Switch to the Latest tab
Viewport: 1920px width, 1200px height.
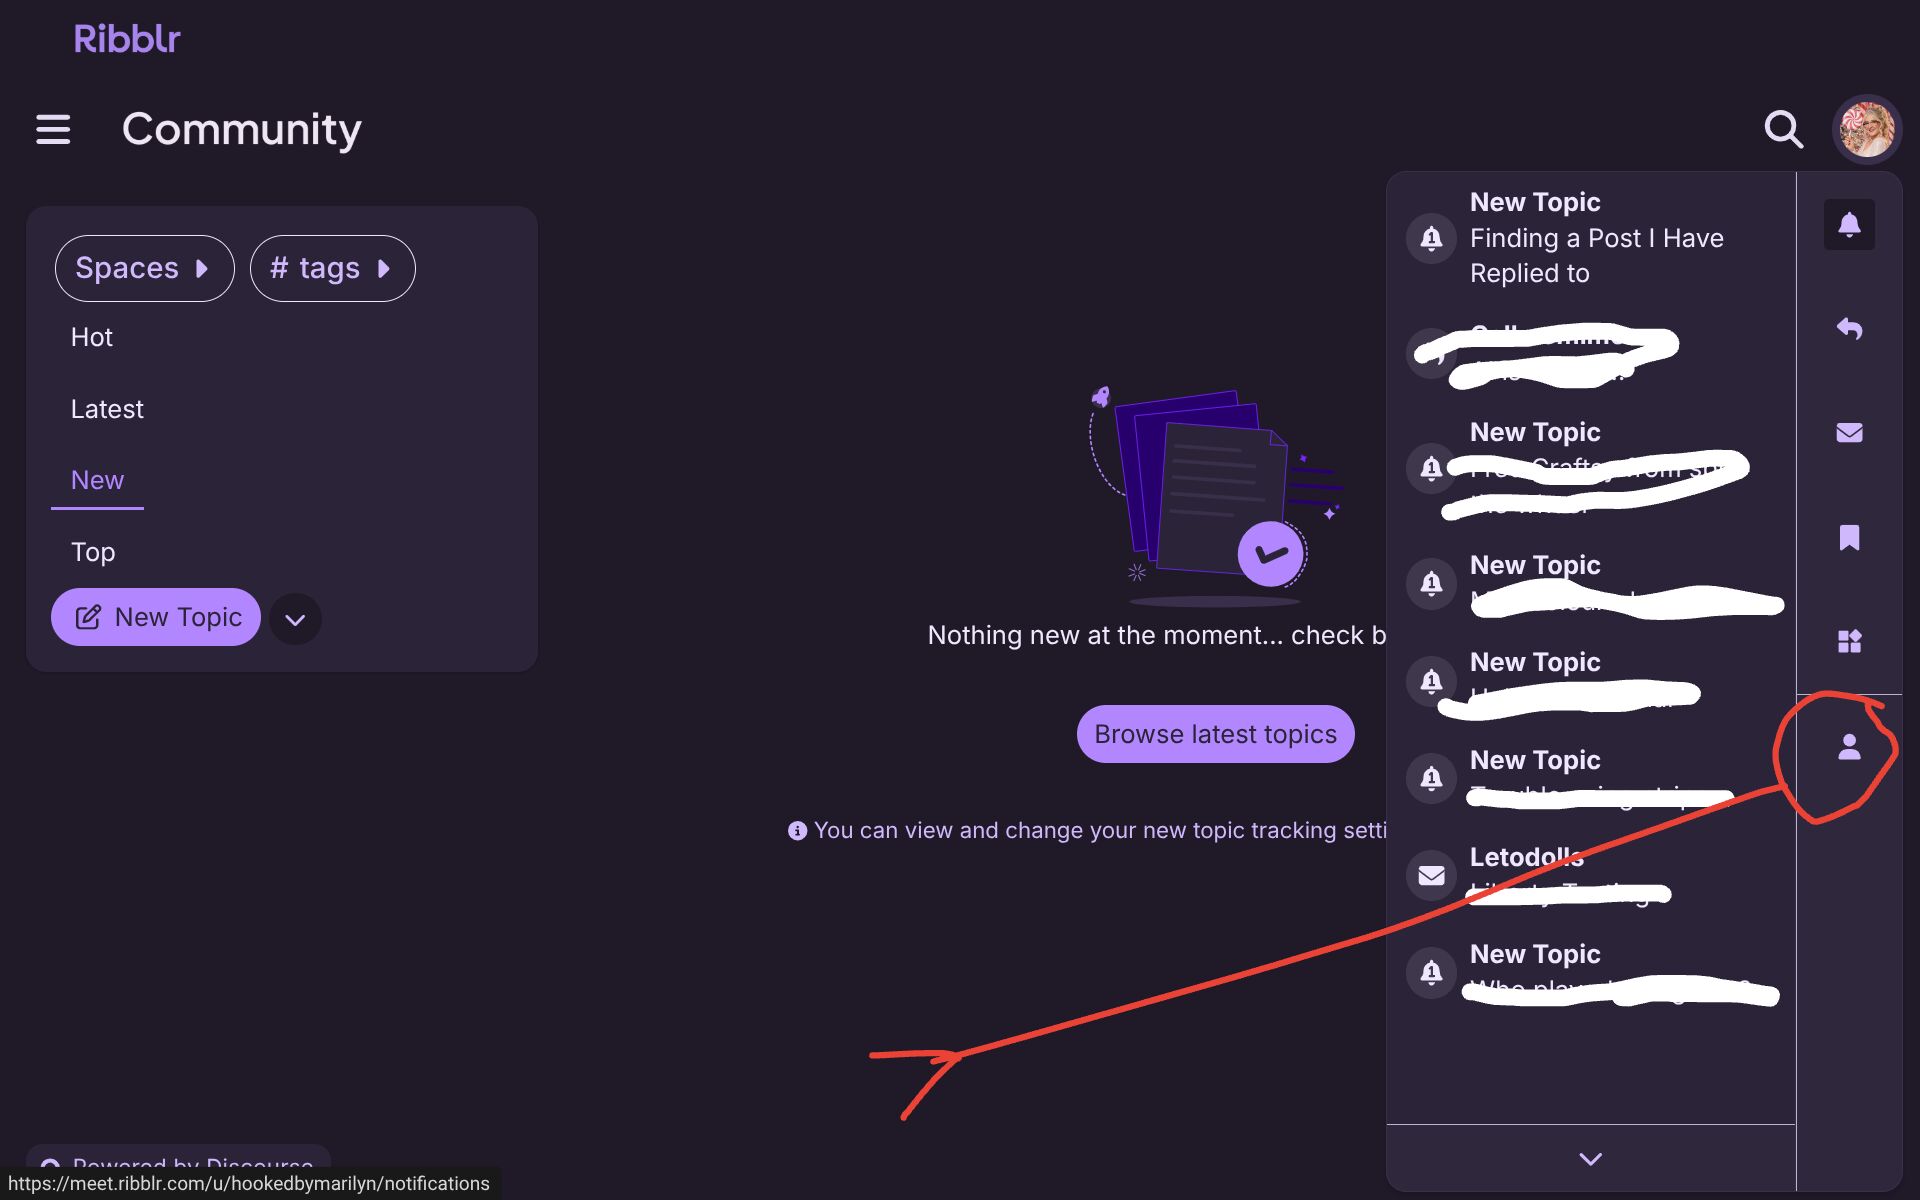click(107, 409)
